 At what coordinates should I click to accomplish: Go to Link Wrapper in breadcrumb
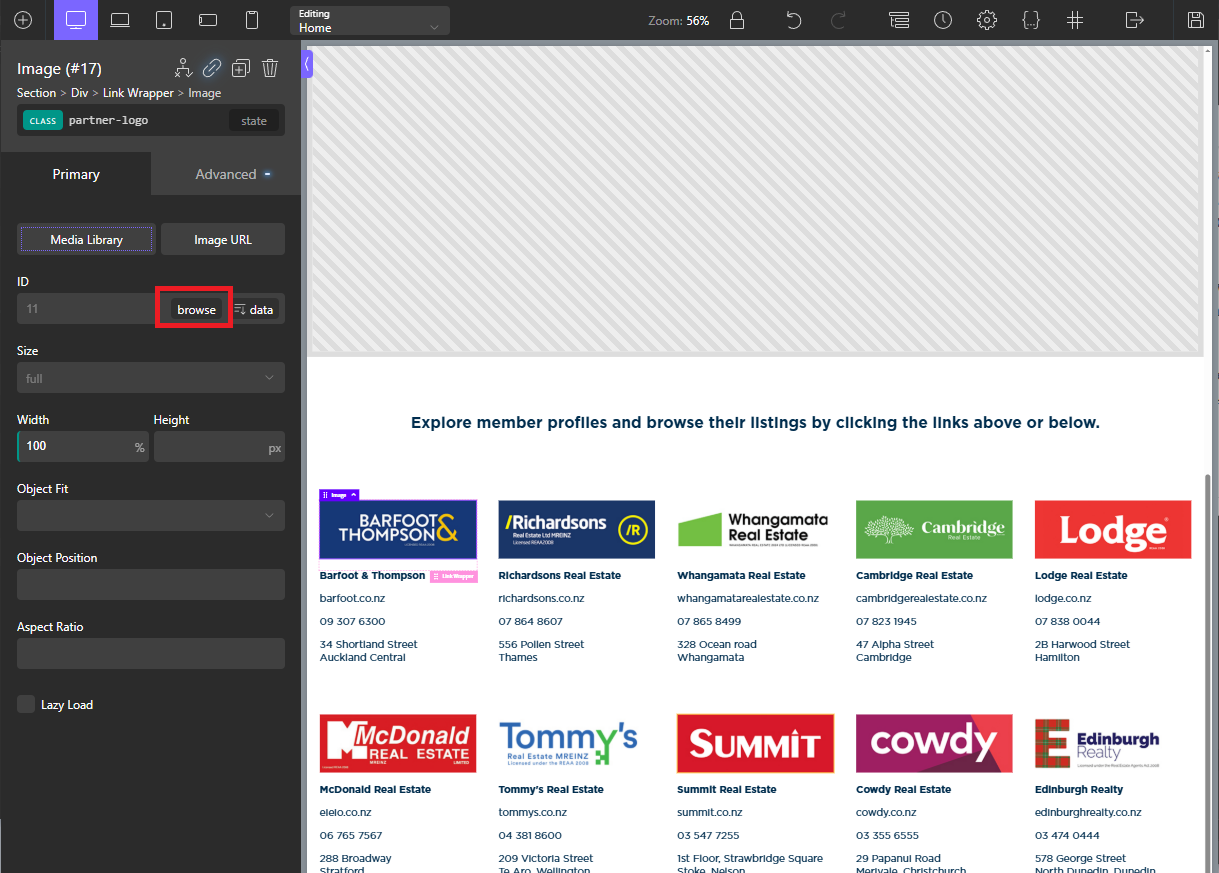(x=139, y=93)
